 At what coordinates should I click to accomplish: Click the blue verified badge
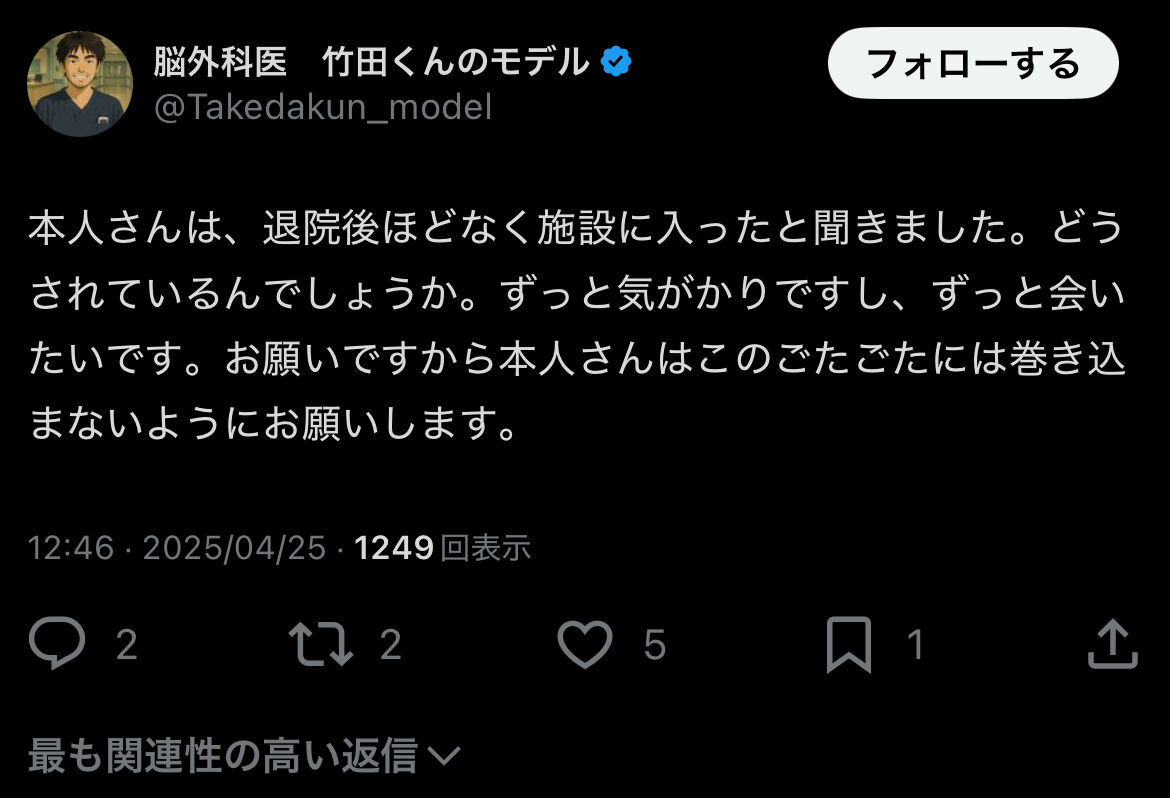pos(616,61)
